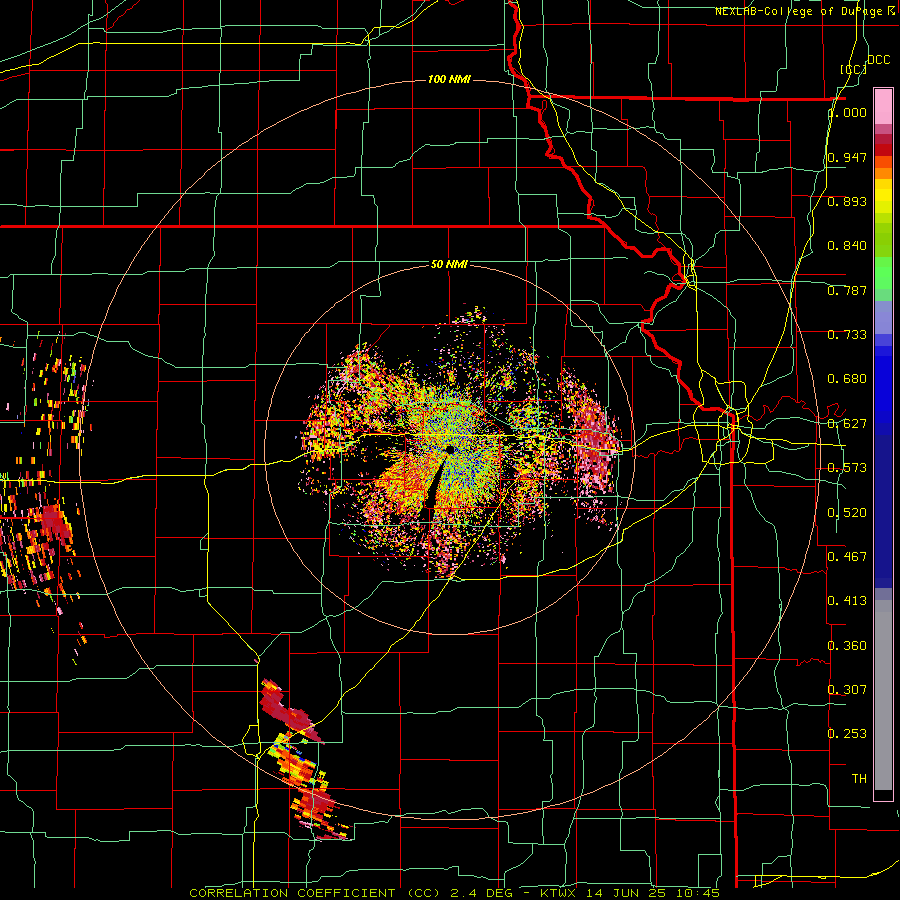900x900 pixels.
Task: Click the 0.627 color scale value
Action: pyautogui.click(x=847, y=424)
